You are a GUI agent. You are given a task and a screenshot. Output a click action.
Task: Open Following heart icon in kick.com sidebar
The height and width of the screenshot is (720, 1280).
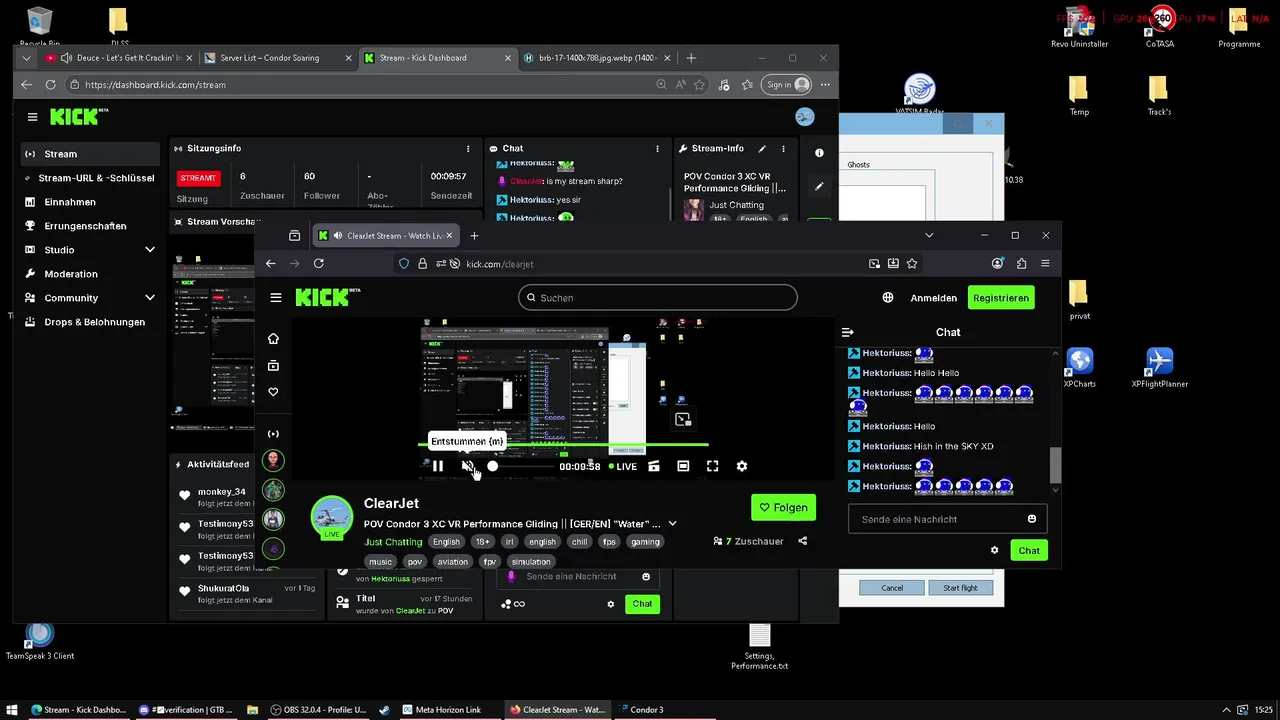(x=273, y=392)
